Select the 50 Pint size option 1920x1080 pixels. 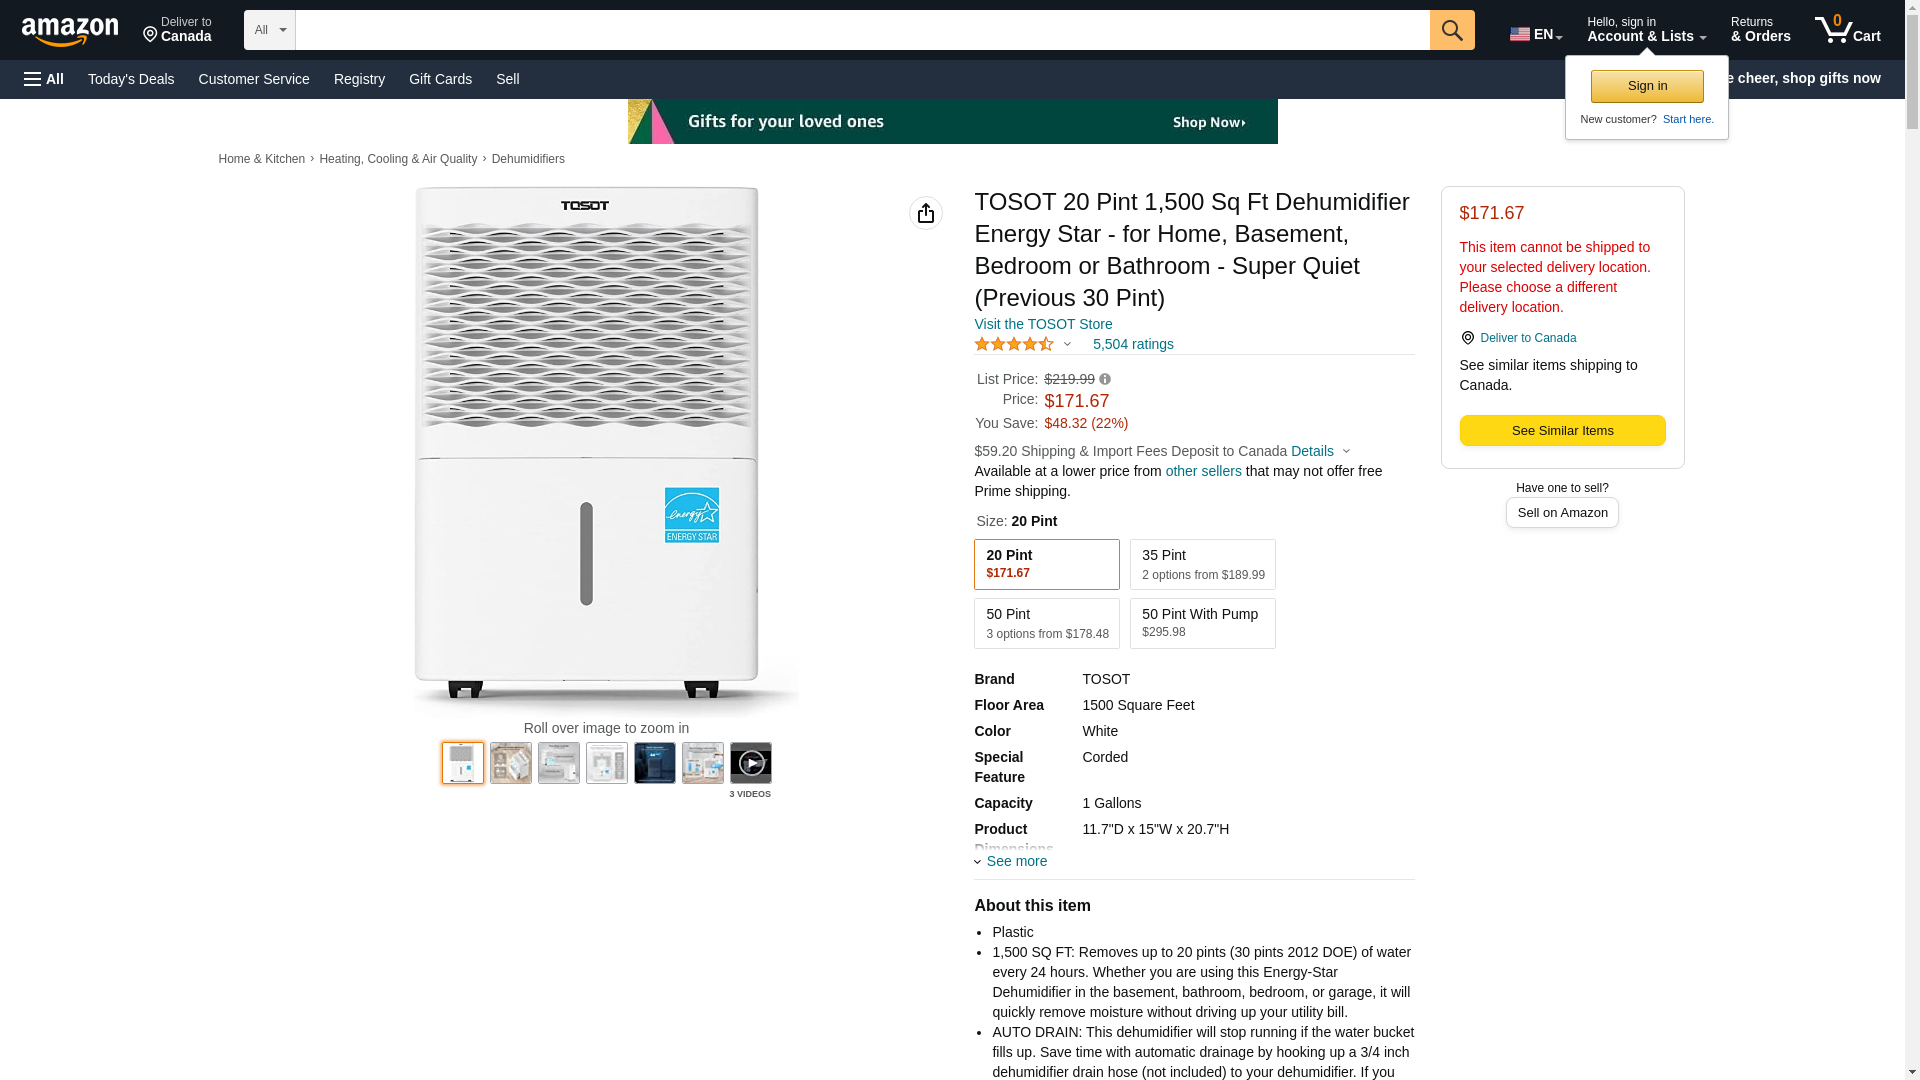(x=1046, y=623)
